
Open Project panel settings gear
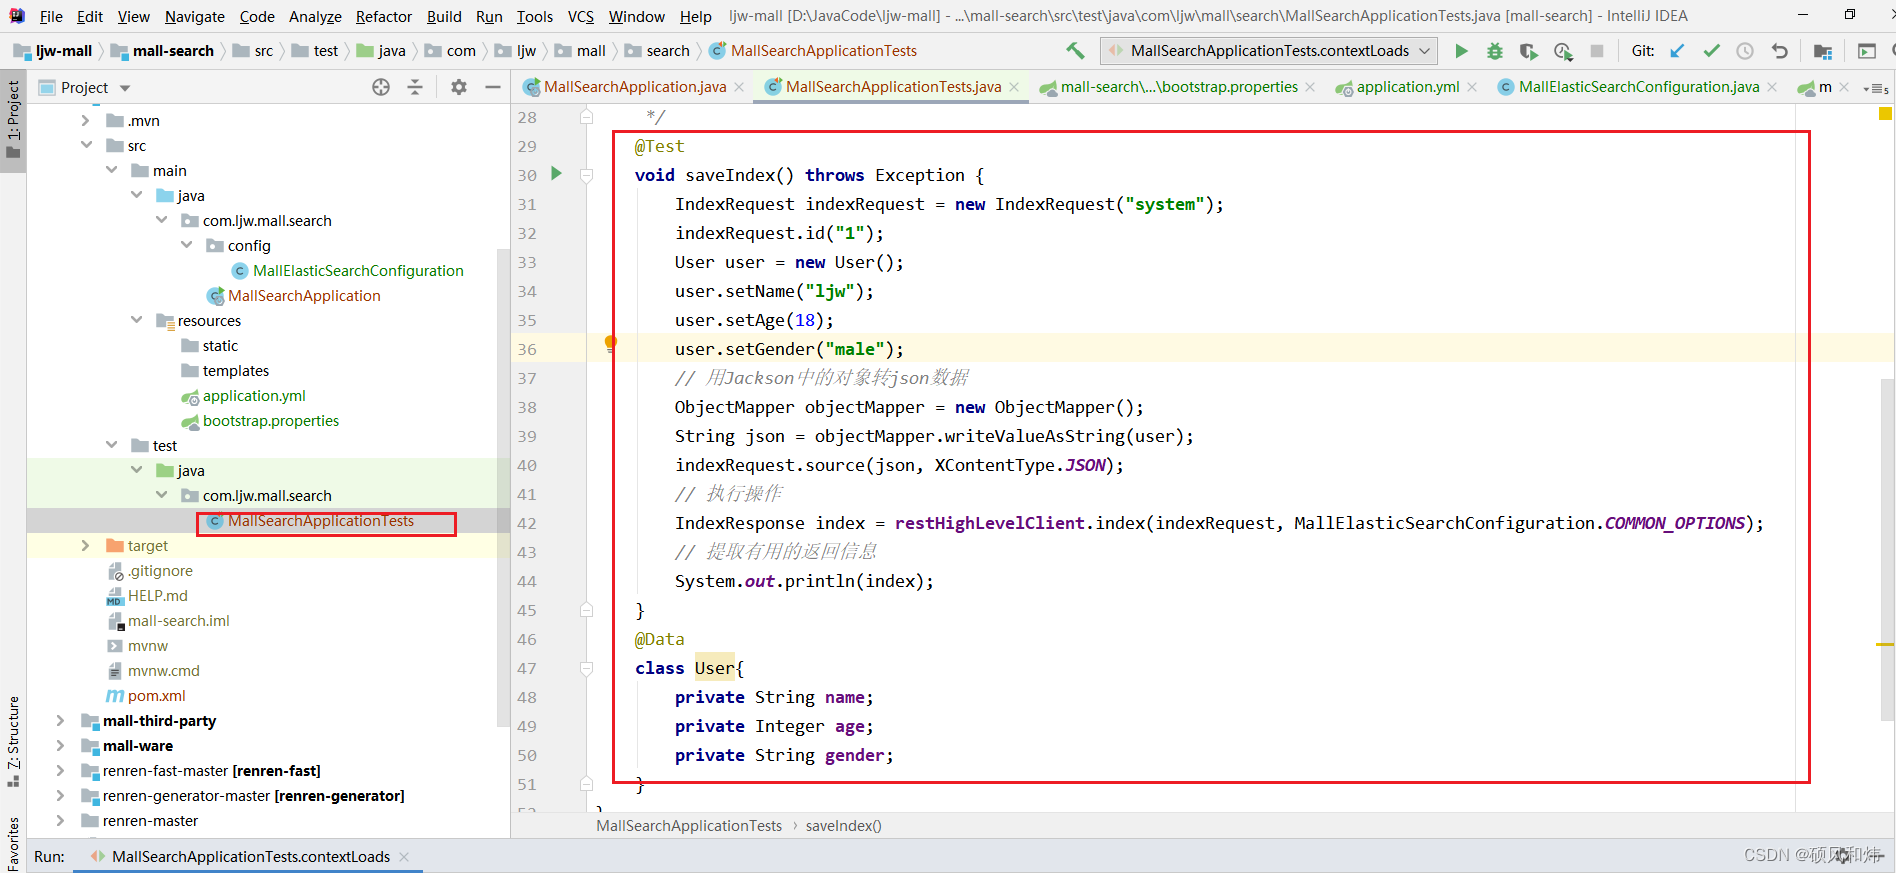[x=459, y=88]
